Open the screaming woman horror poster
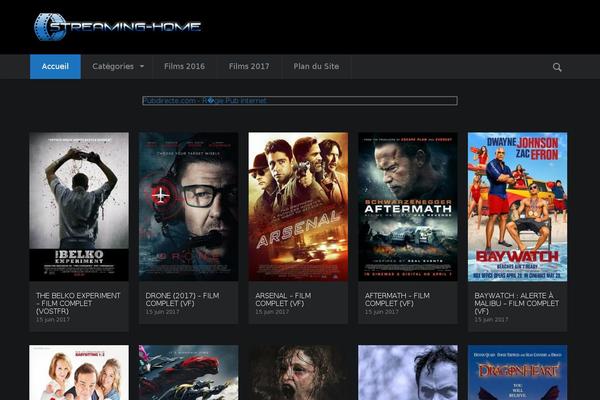The height and width of the screenshot is (400, 600). pyautogui.click(x=298, y=372)
